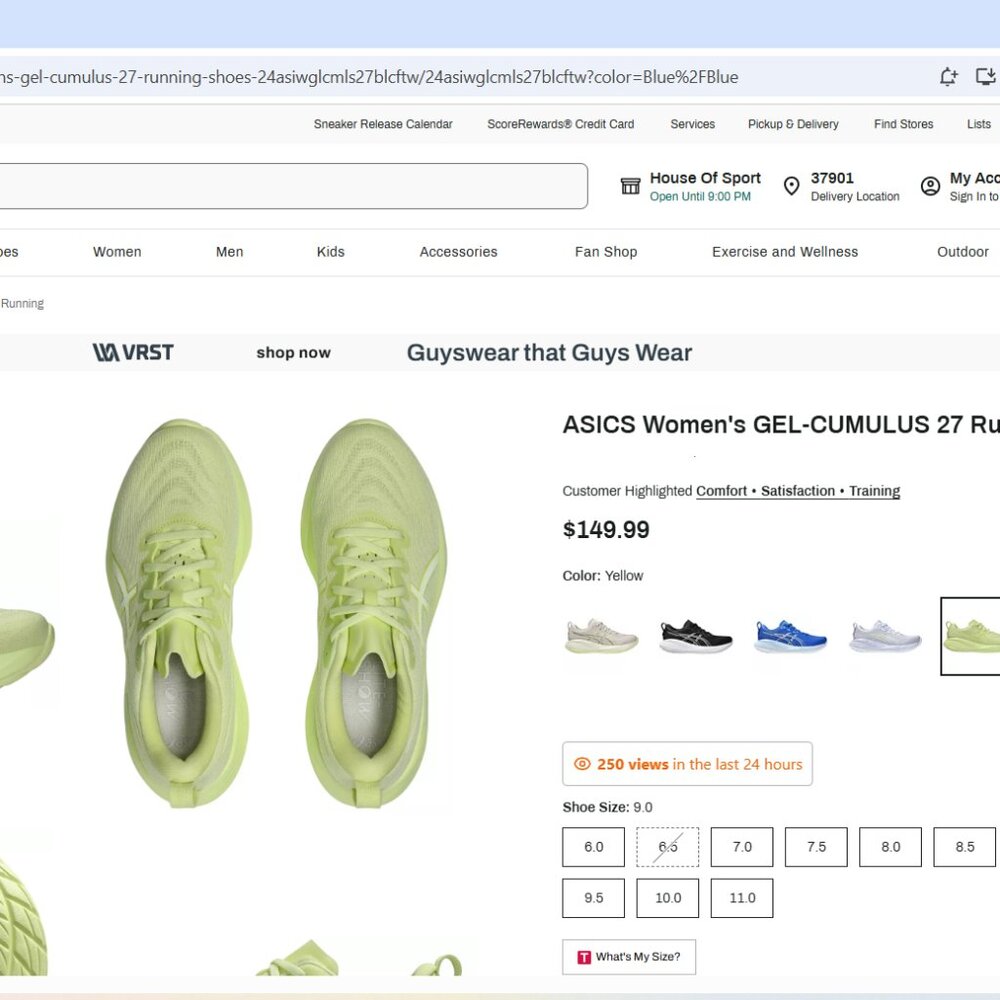Image resolution: width=1000 pixels, height=1000 pixels.
Task: Select shoe size 8.0
Action: (x=890, y=847)
